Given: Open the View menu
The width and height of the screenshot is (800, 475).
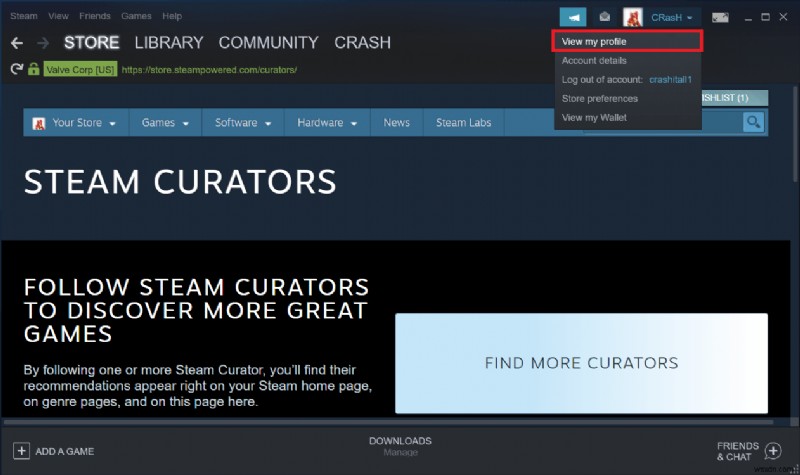Looking at the screenshot, I should click(58, 16).
